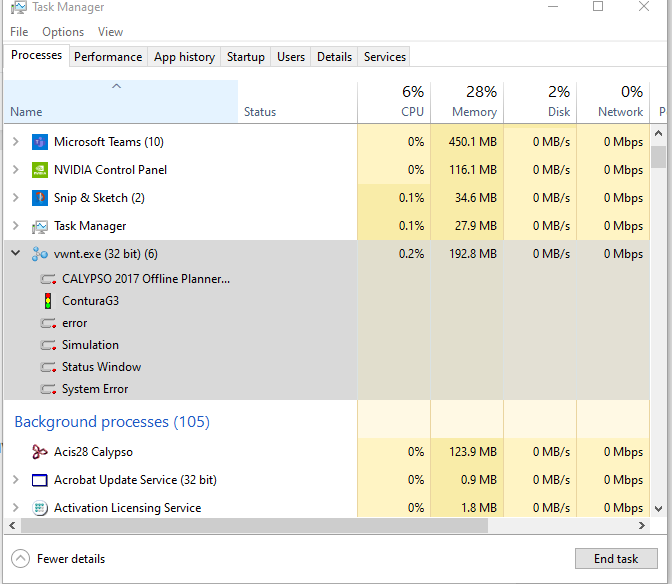Sort by Disk column header
This screenshot has width=672, height=584.
pos(540,102)
